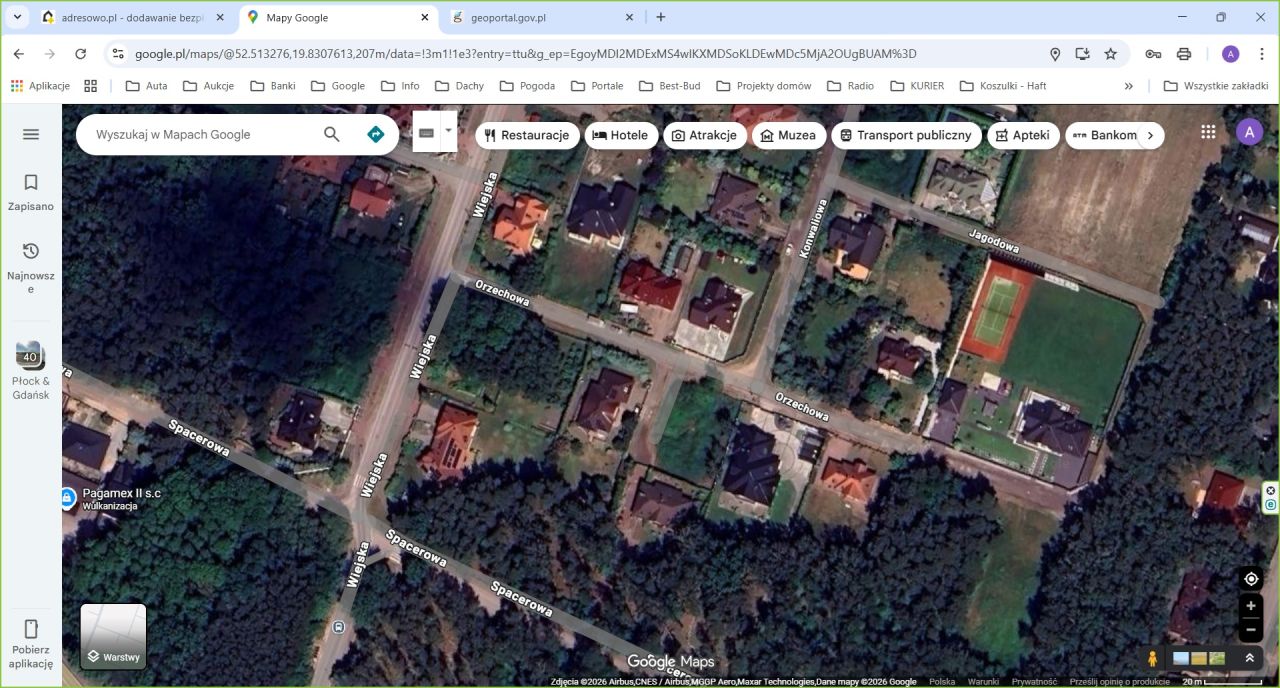The width and height of the screenshot is (1280, 688).
Task: Open the keyboard input dropdown arrow
Action: (447, 131)
